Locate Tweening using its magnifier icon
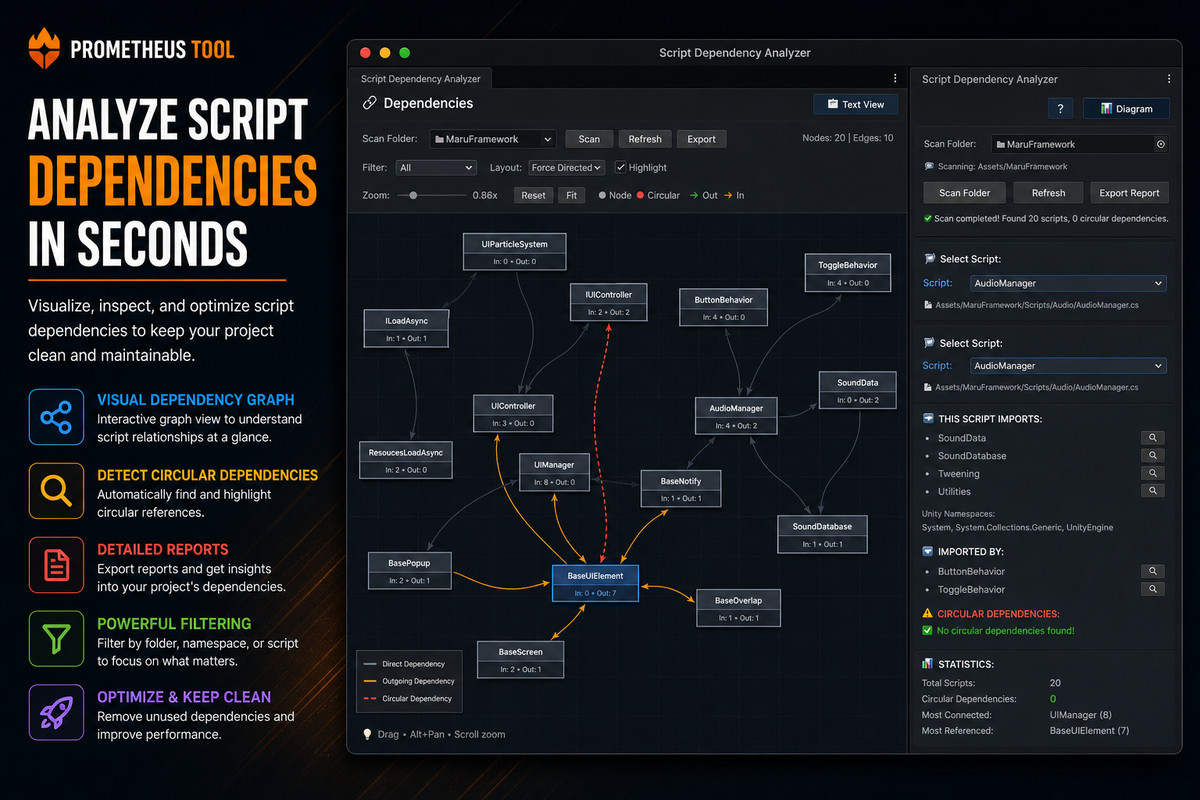This screenshot has width=1200, height=800. coord(1153,473)
